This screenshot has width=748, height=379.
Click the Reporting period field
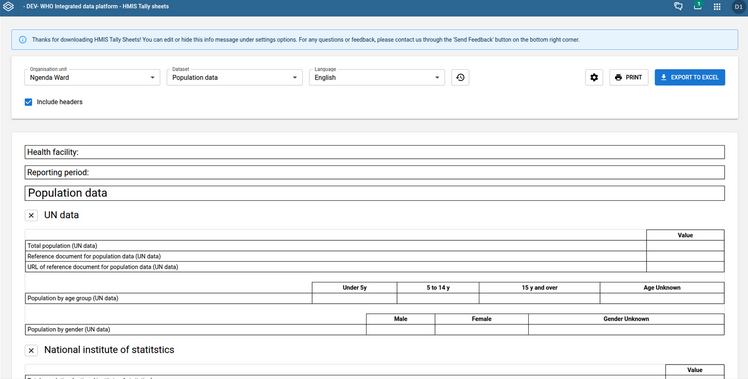374,172
